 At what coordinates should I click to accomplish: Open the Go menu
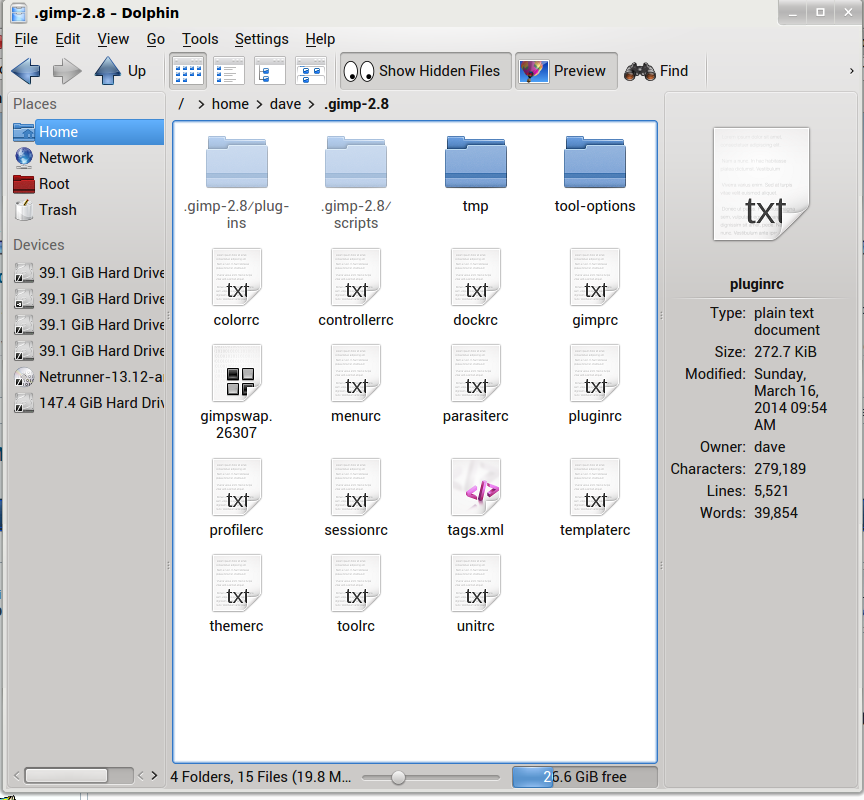coord(155,39)
